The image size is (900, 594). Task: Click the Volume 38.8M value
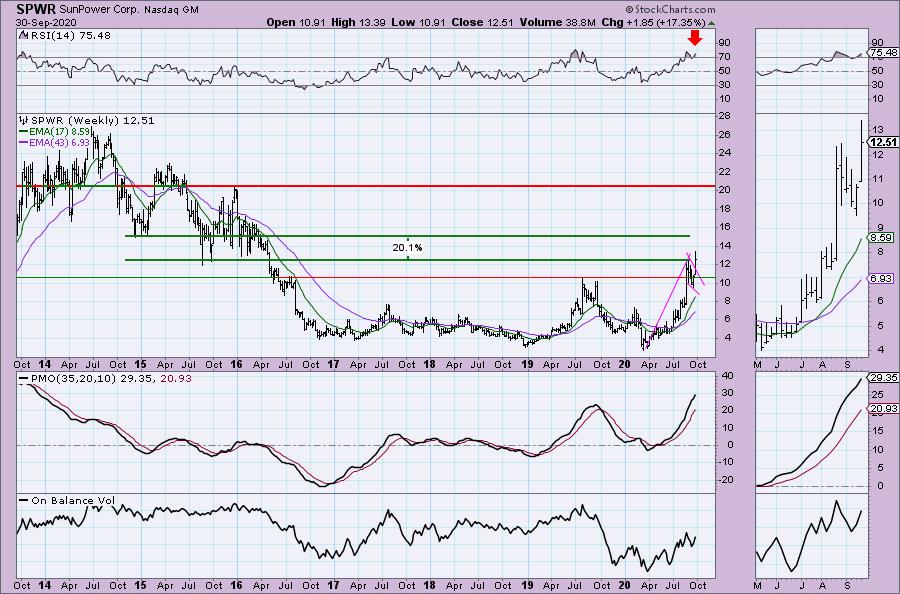coord(557,22)
